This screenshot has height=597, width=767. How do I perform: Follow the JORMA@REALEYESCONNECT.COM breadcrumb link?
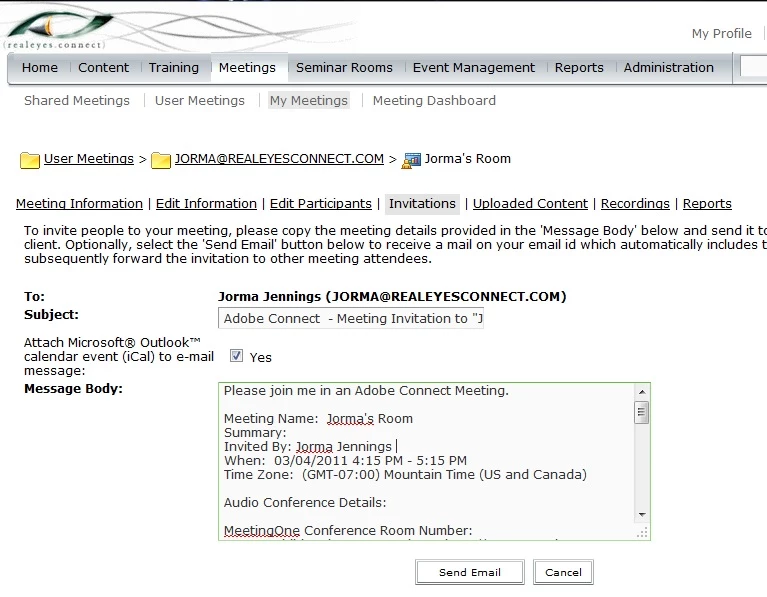pyautogui.click(x=279, y=159)
